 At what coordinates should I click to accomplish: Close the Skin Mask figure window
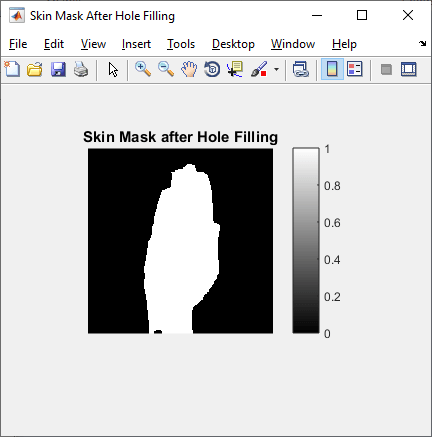click(x=408, y=15)
